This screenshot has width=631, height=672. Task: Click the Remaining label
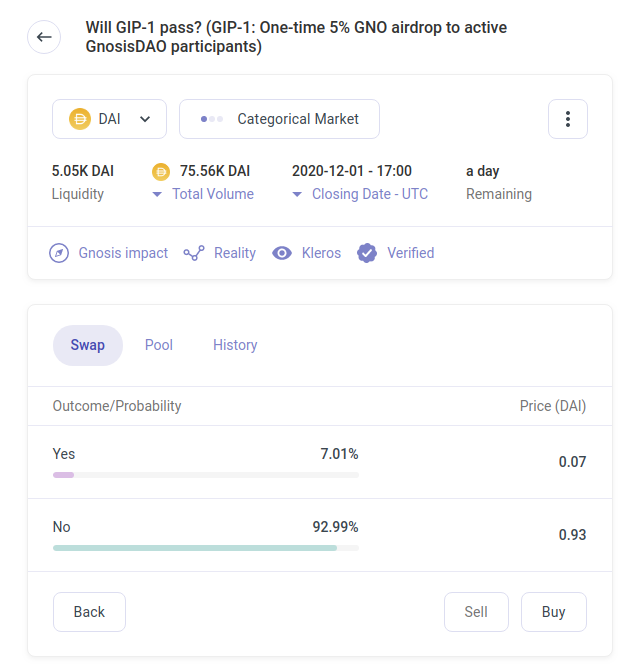[499, 194]
